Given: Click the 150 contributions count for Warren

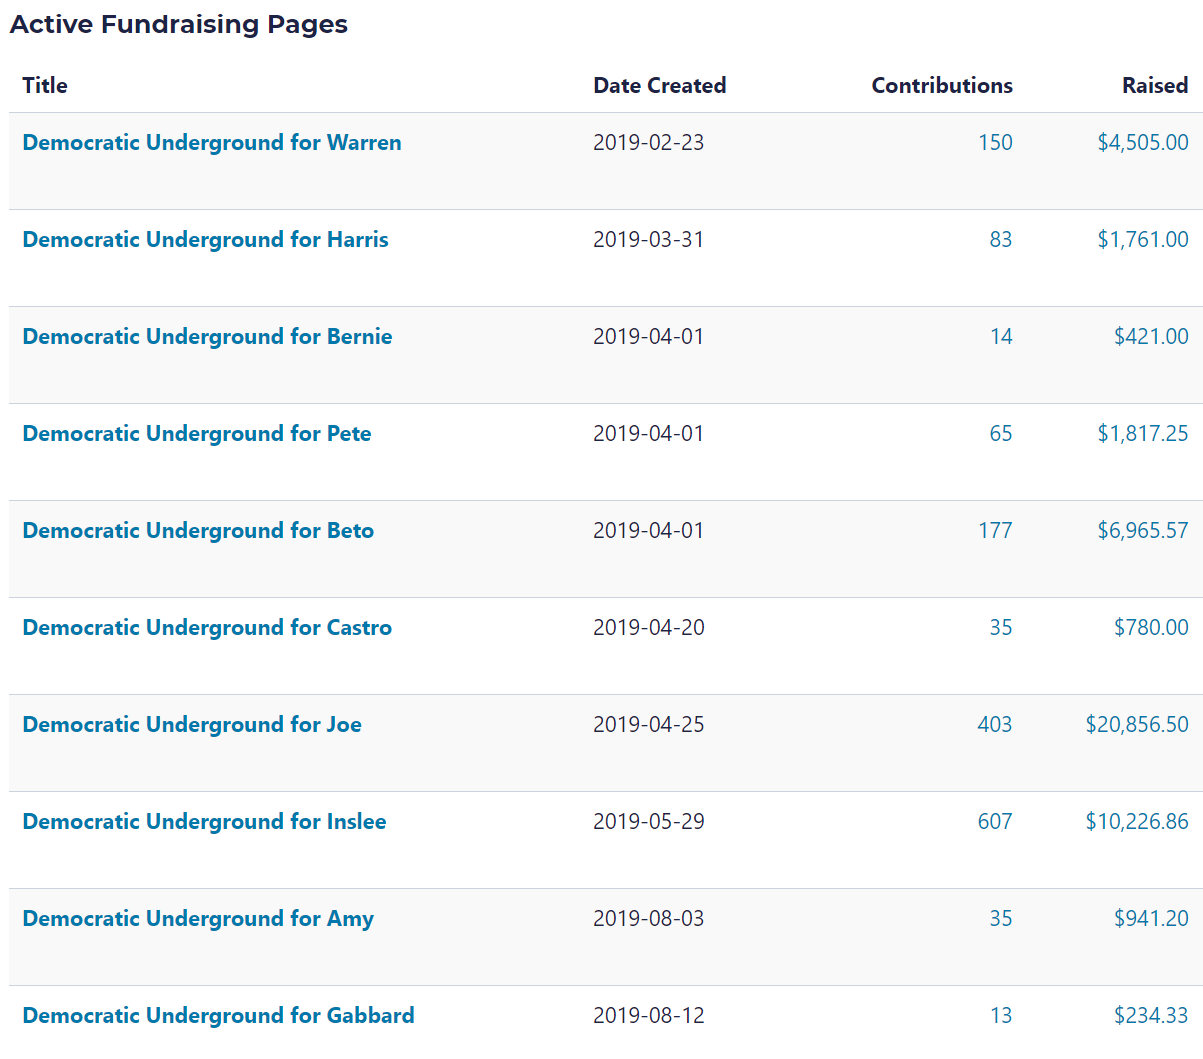Looking at the screenshot, I should pos(995,143).
